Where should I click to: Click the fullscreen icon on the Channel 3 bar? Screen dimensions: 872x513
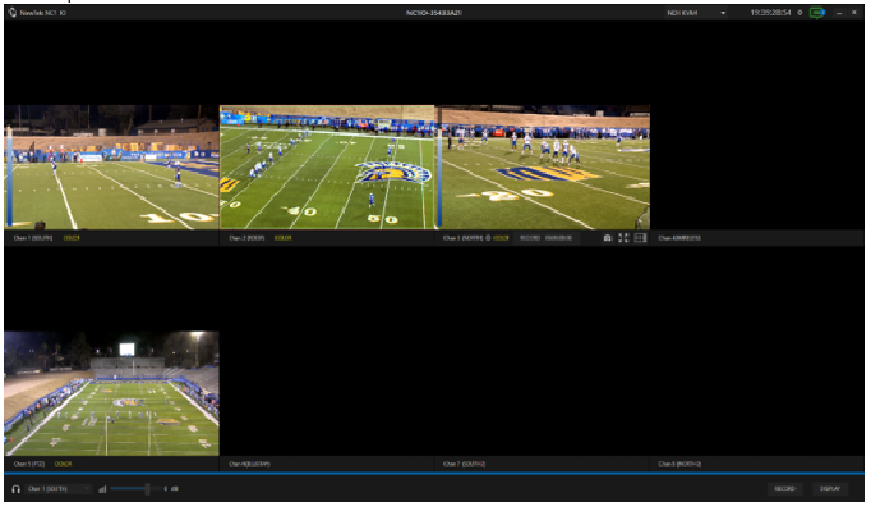click(x=624, y=238)
